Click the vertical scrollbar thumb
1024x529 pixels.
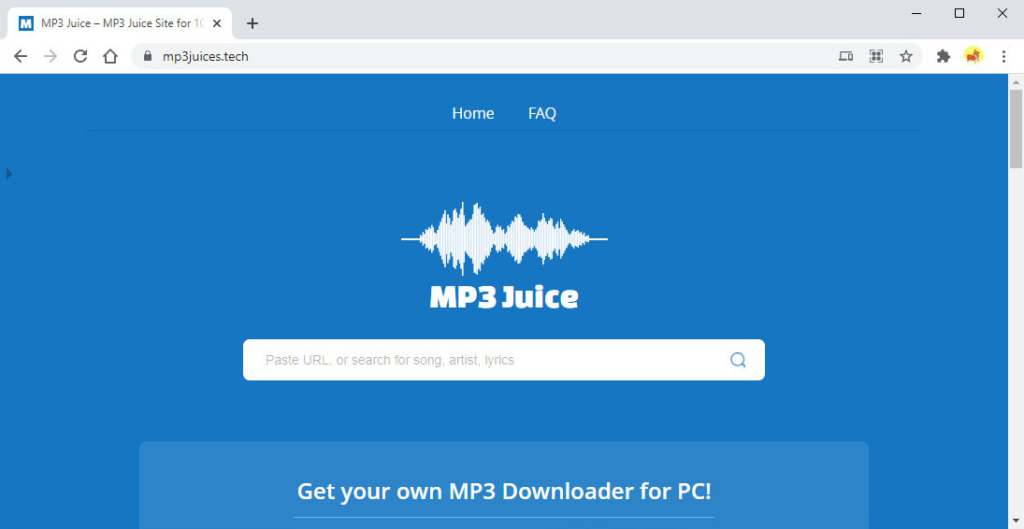1016,129
